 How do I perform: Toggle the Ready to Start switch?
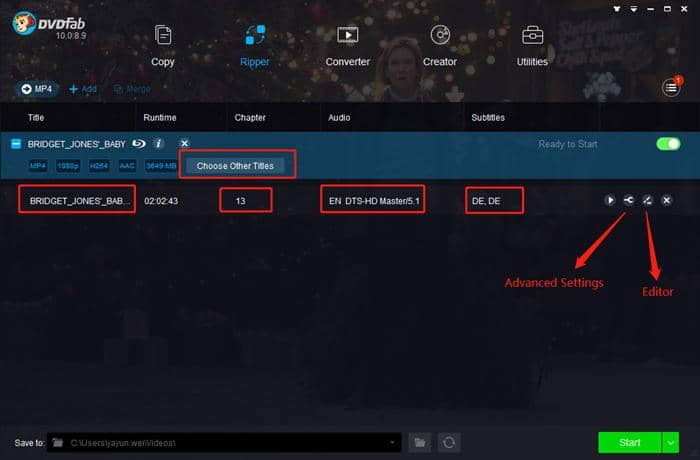point(668,144)
